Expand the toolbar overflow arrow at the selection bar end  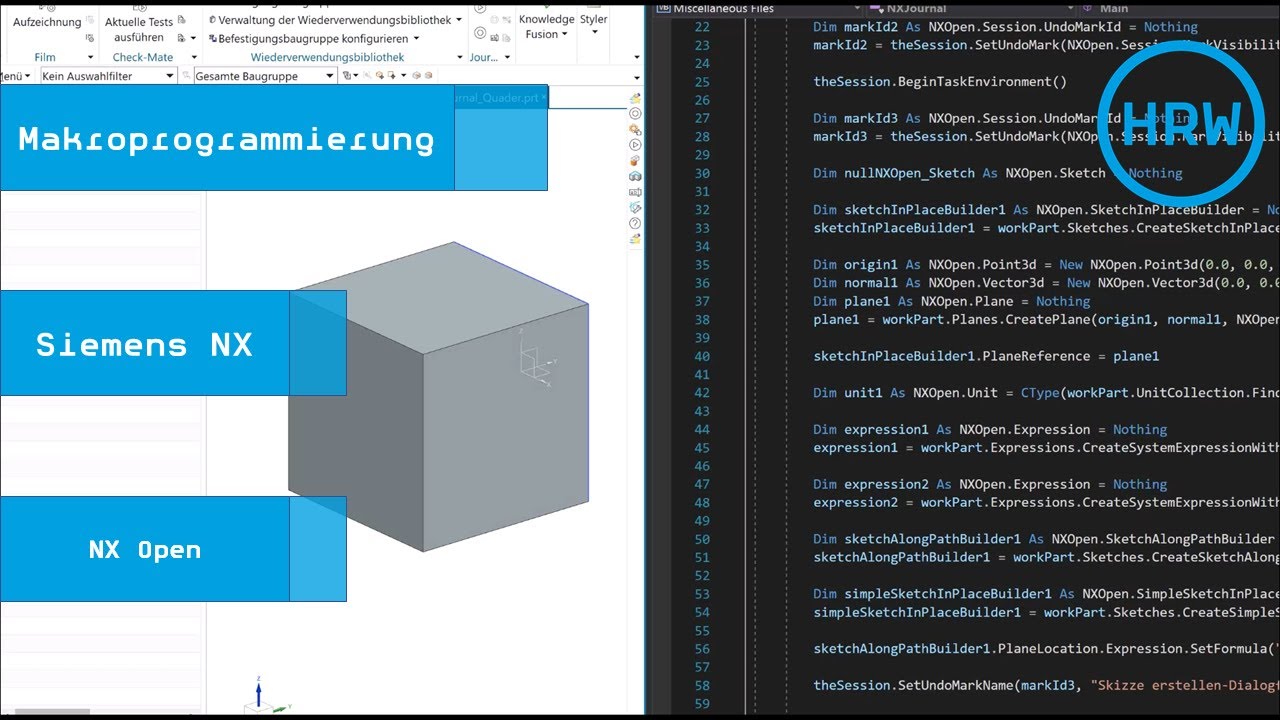coord(637,78)
